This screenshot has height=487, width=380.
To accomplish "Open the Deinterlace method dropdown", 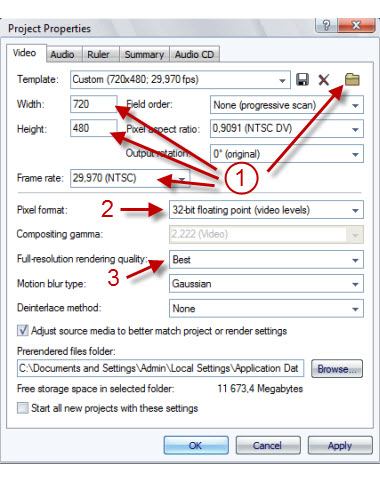I will coord(266,308).
